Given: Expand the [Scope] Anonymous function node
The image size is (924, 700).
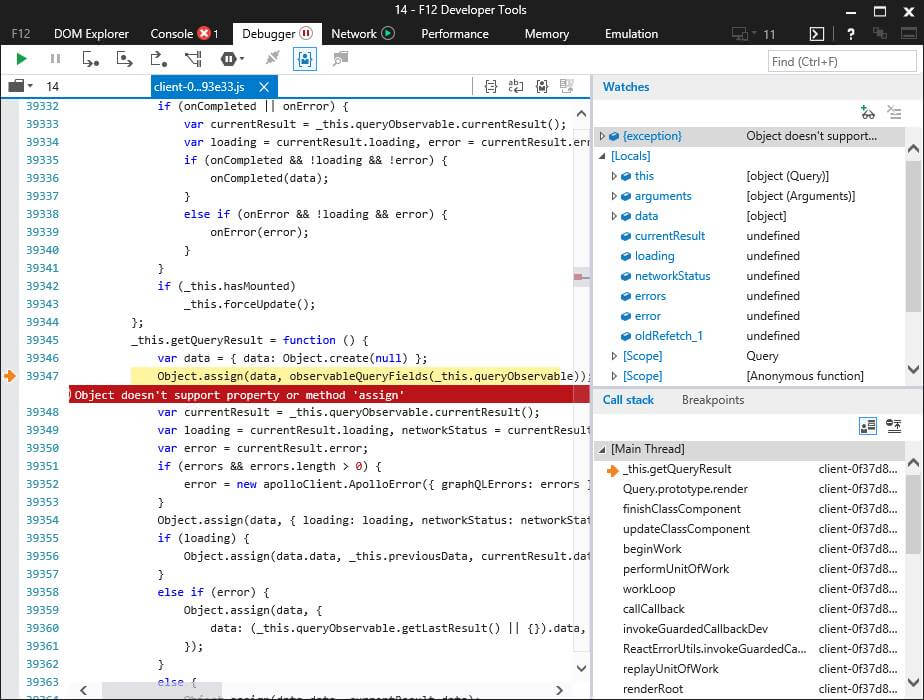Looking at the screenshot, I should point(614,376).
